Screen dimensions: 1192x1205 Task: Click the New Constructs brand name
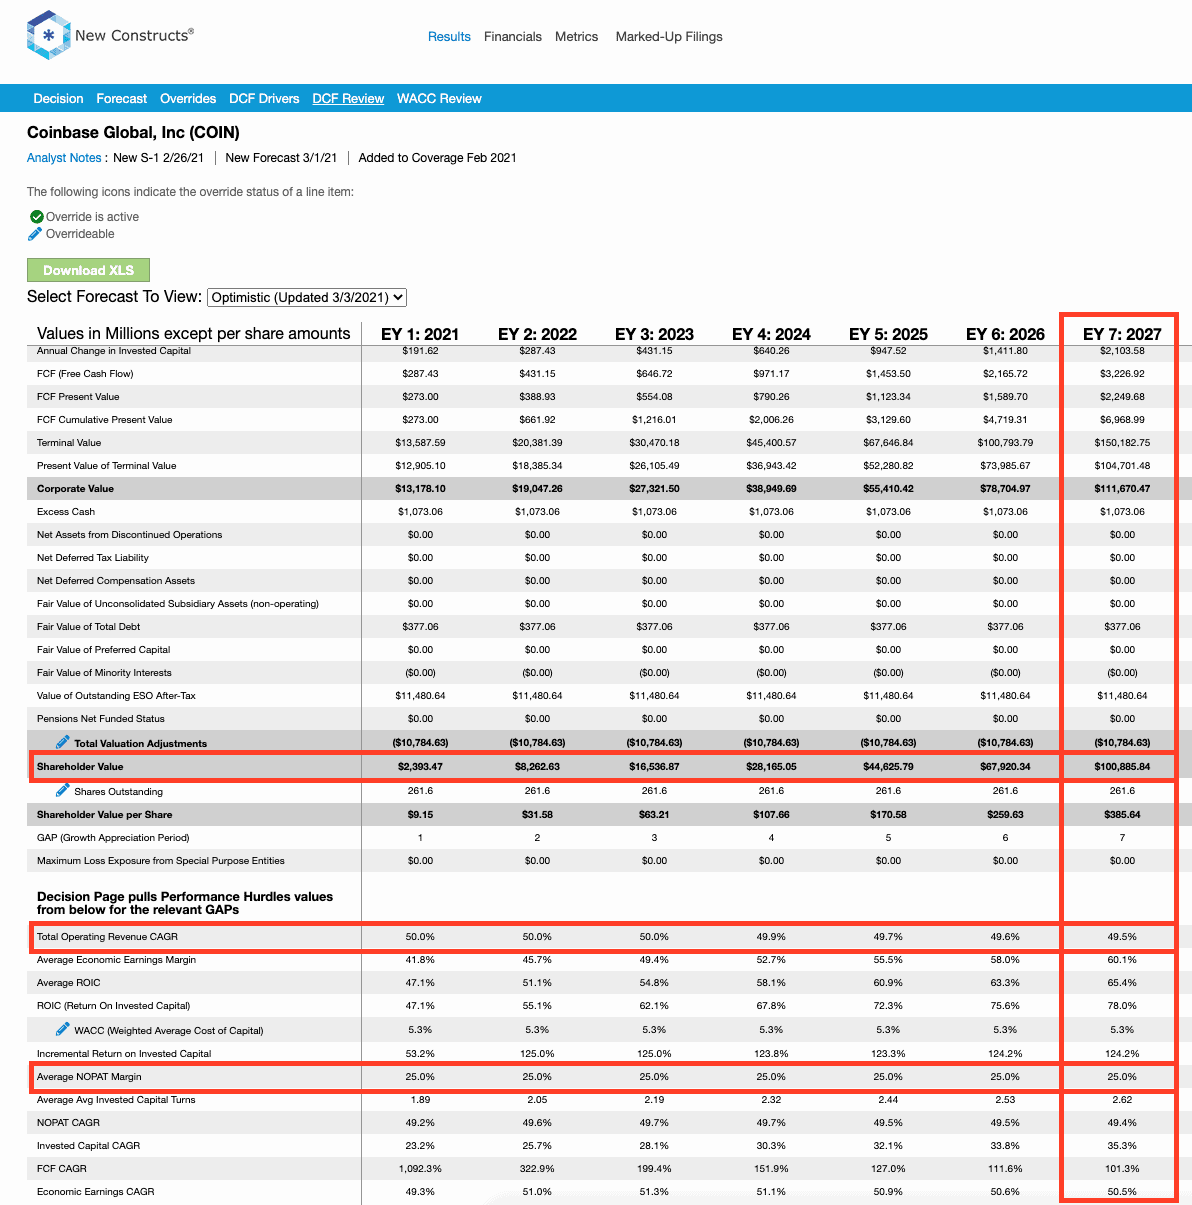(134, 35)
